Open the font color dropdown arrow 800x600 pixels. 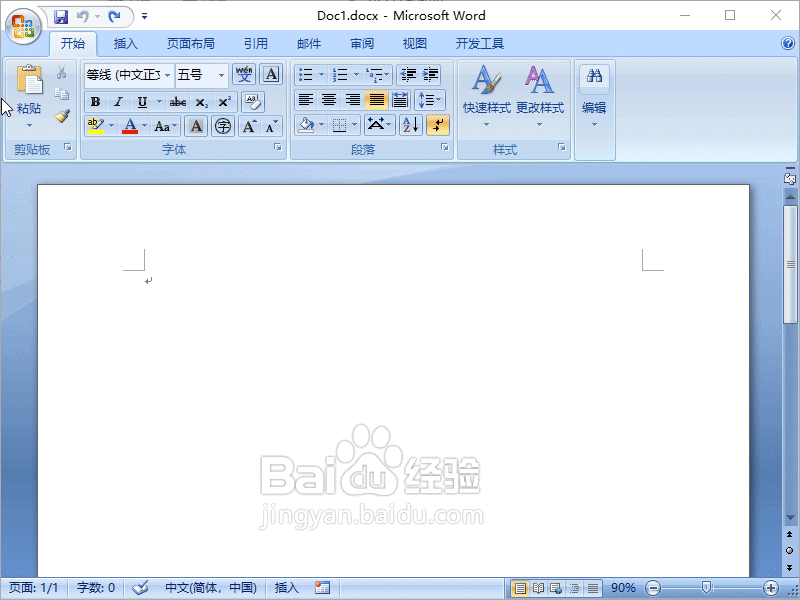(143, 124)
